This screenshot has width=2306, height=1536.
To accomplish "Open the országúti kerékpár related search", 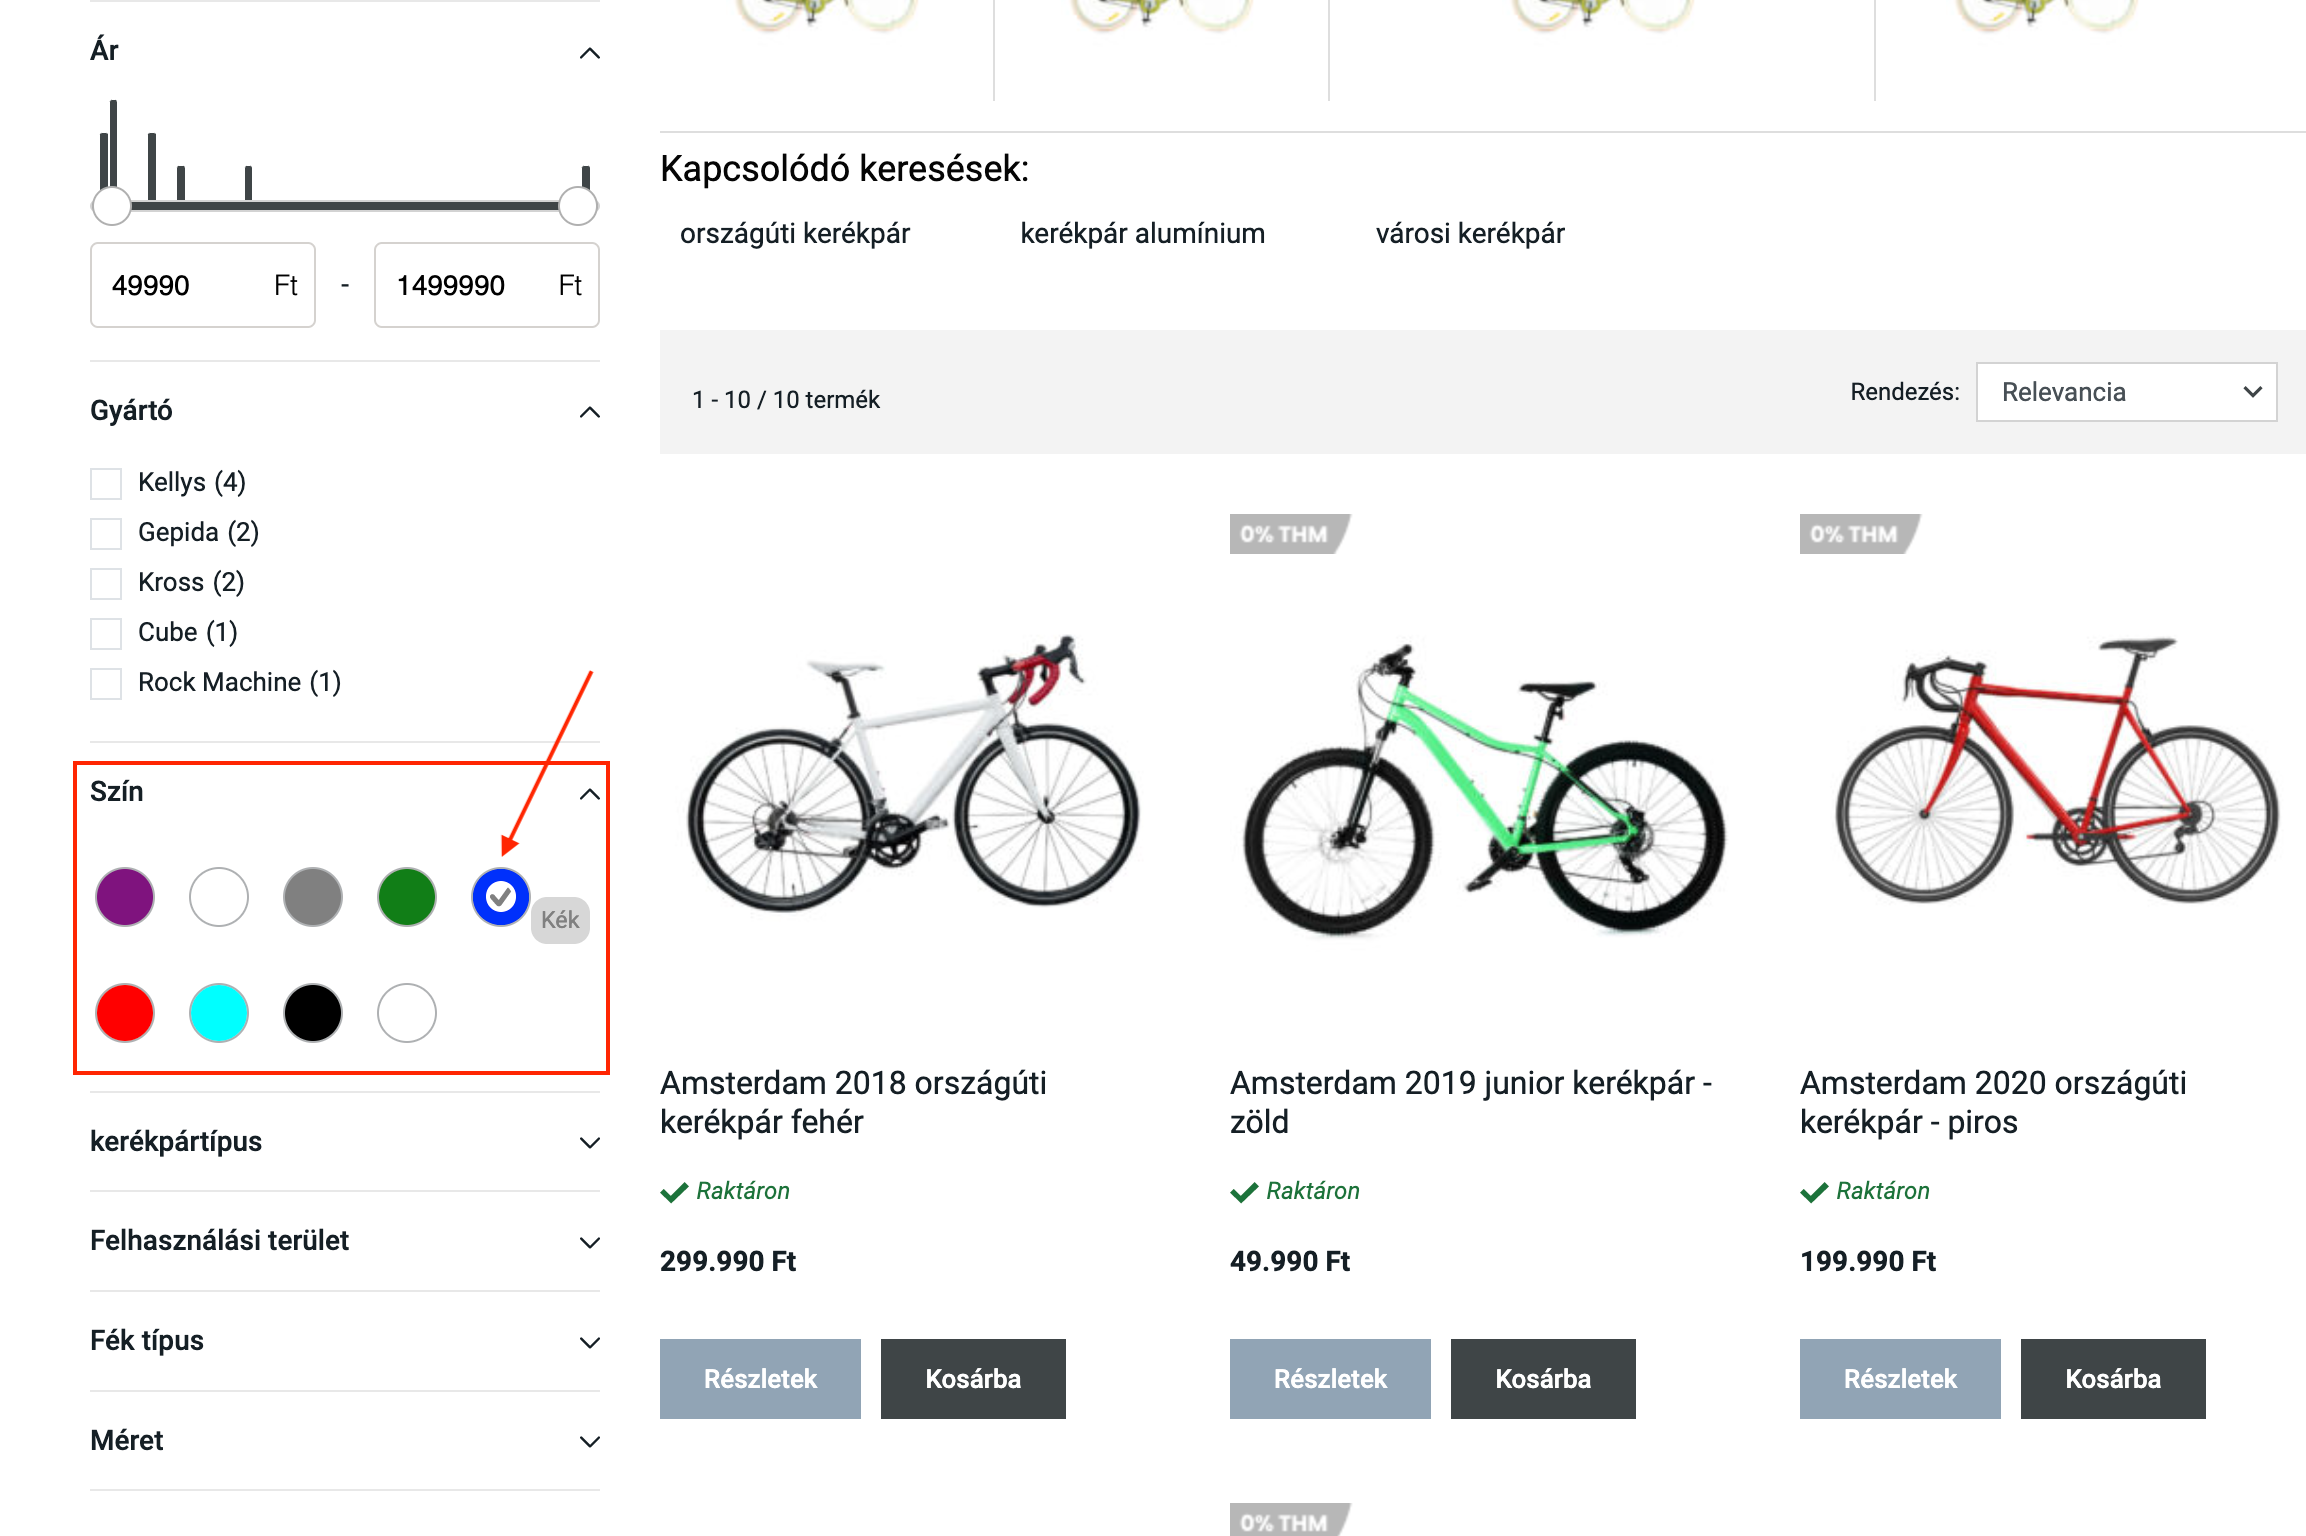I will point(795,234).
